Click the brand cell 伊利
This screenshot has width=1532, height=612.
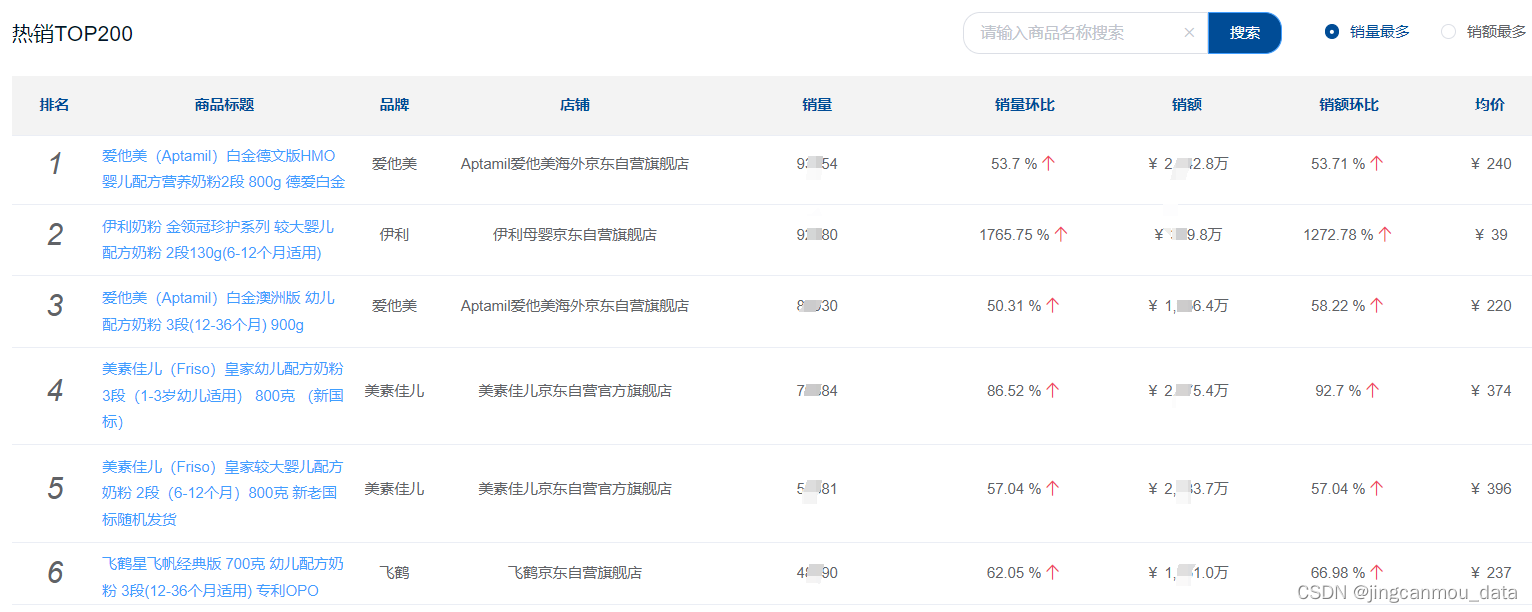tap(394, 235)
